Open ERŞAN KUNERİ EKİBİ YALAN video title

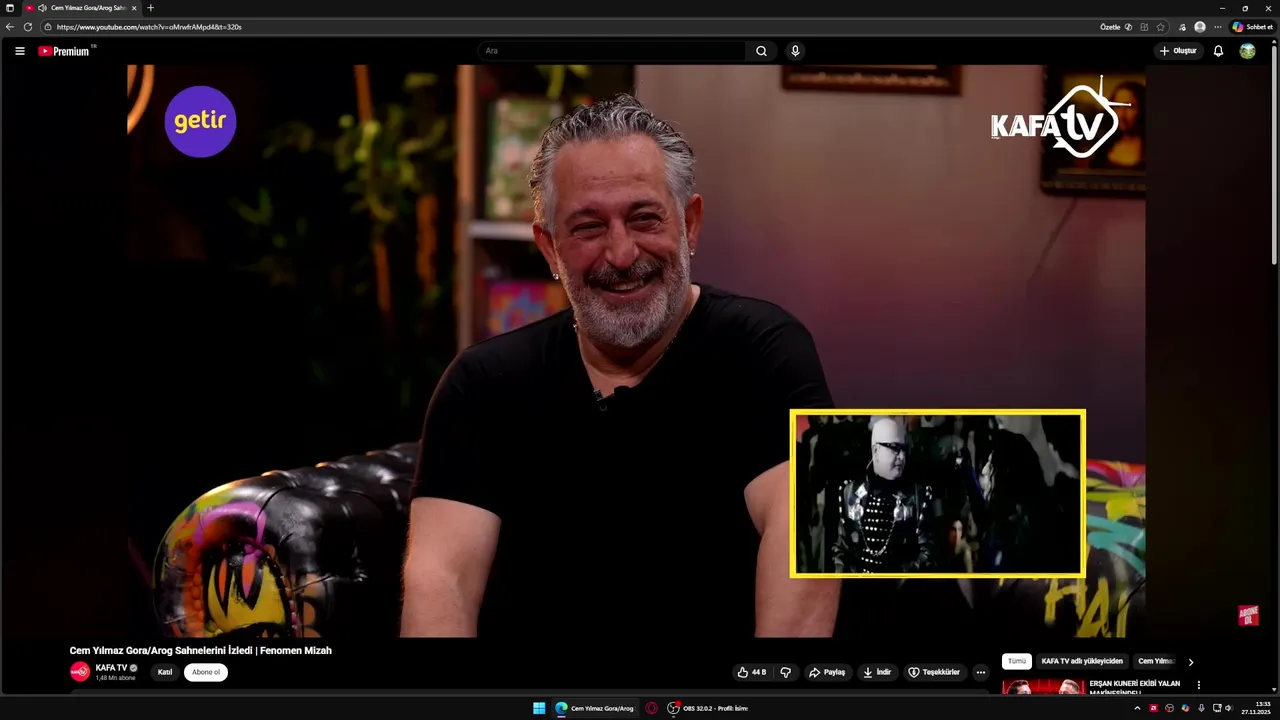click(1135, 687)
